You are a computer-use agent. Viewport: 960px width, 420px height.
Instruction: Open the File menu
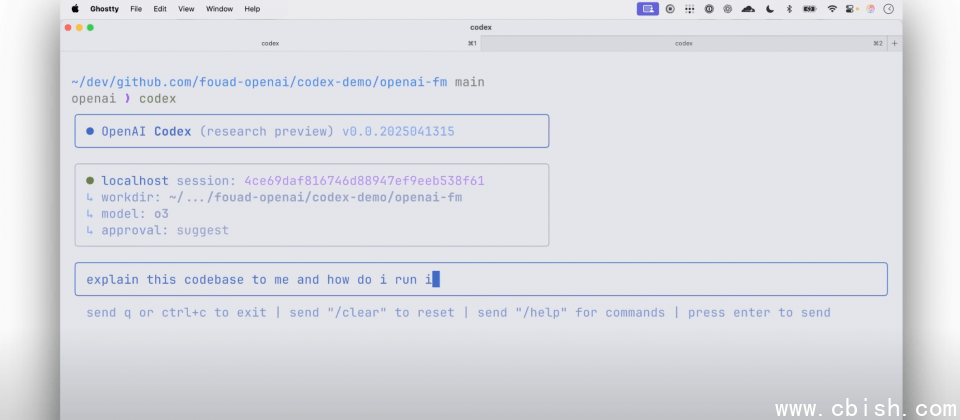[x=136, y=9]
